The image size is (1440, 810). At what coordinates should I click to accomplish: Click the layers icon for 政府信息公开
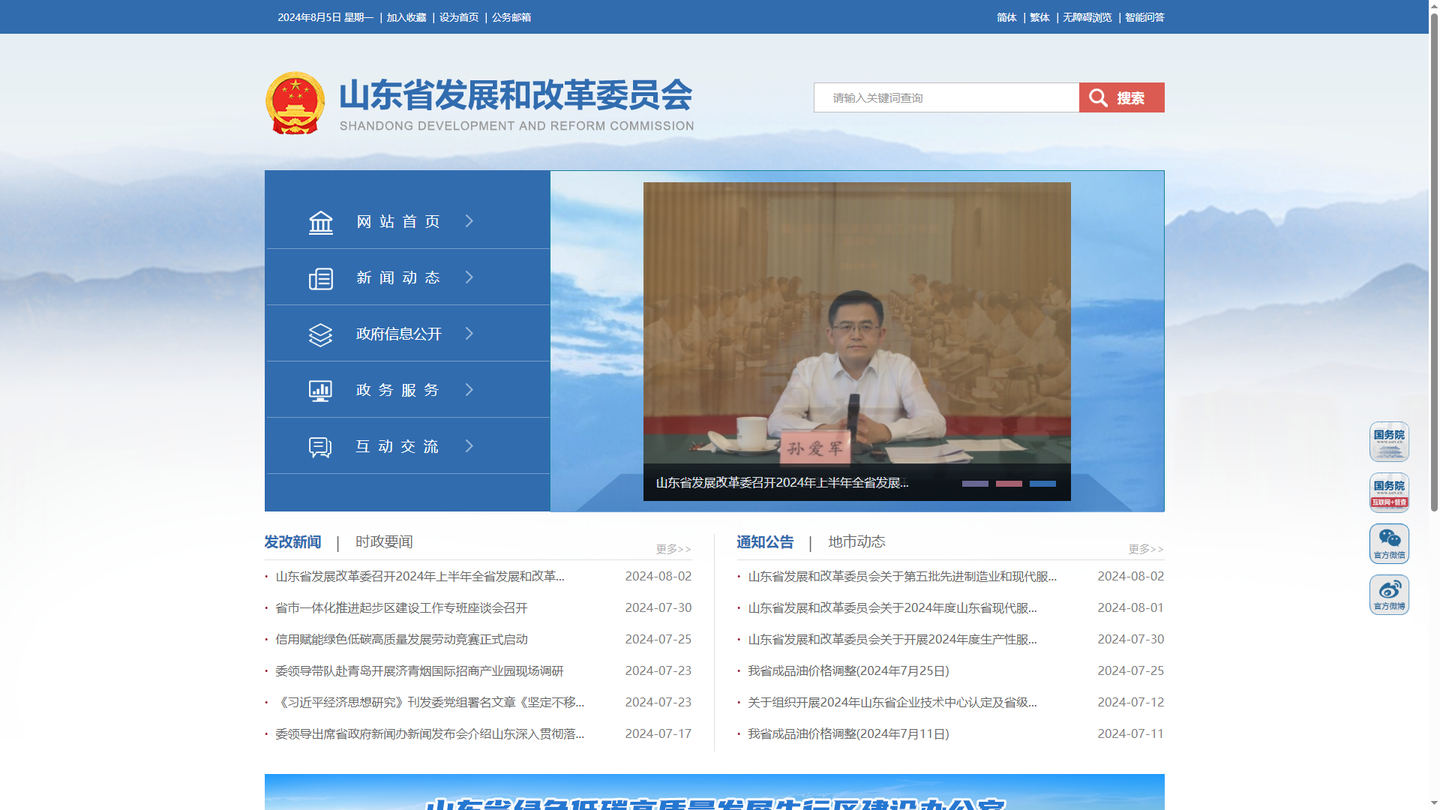pos(320,334)
